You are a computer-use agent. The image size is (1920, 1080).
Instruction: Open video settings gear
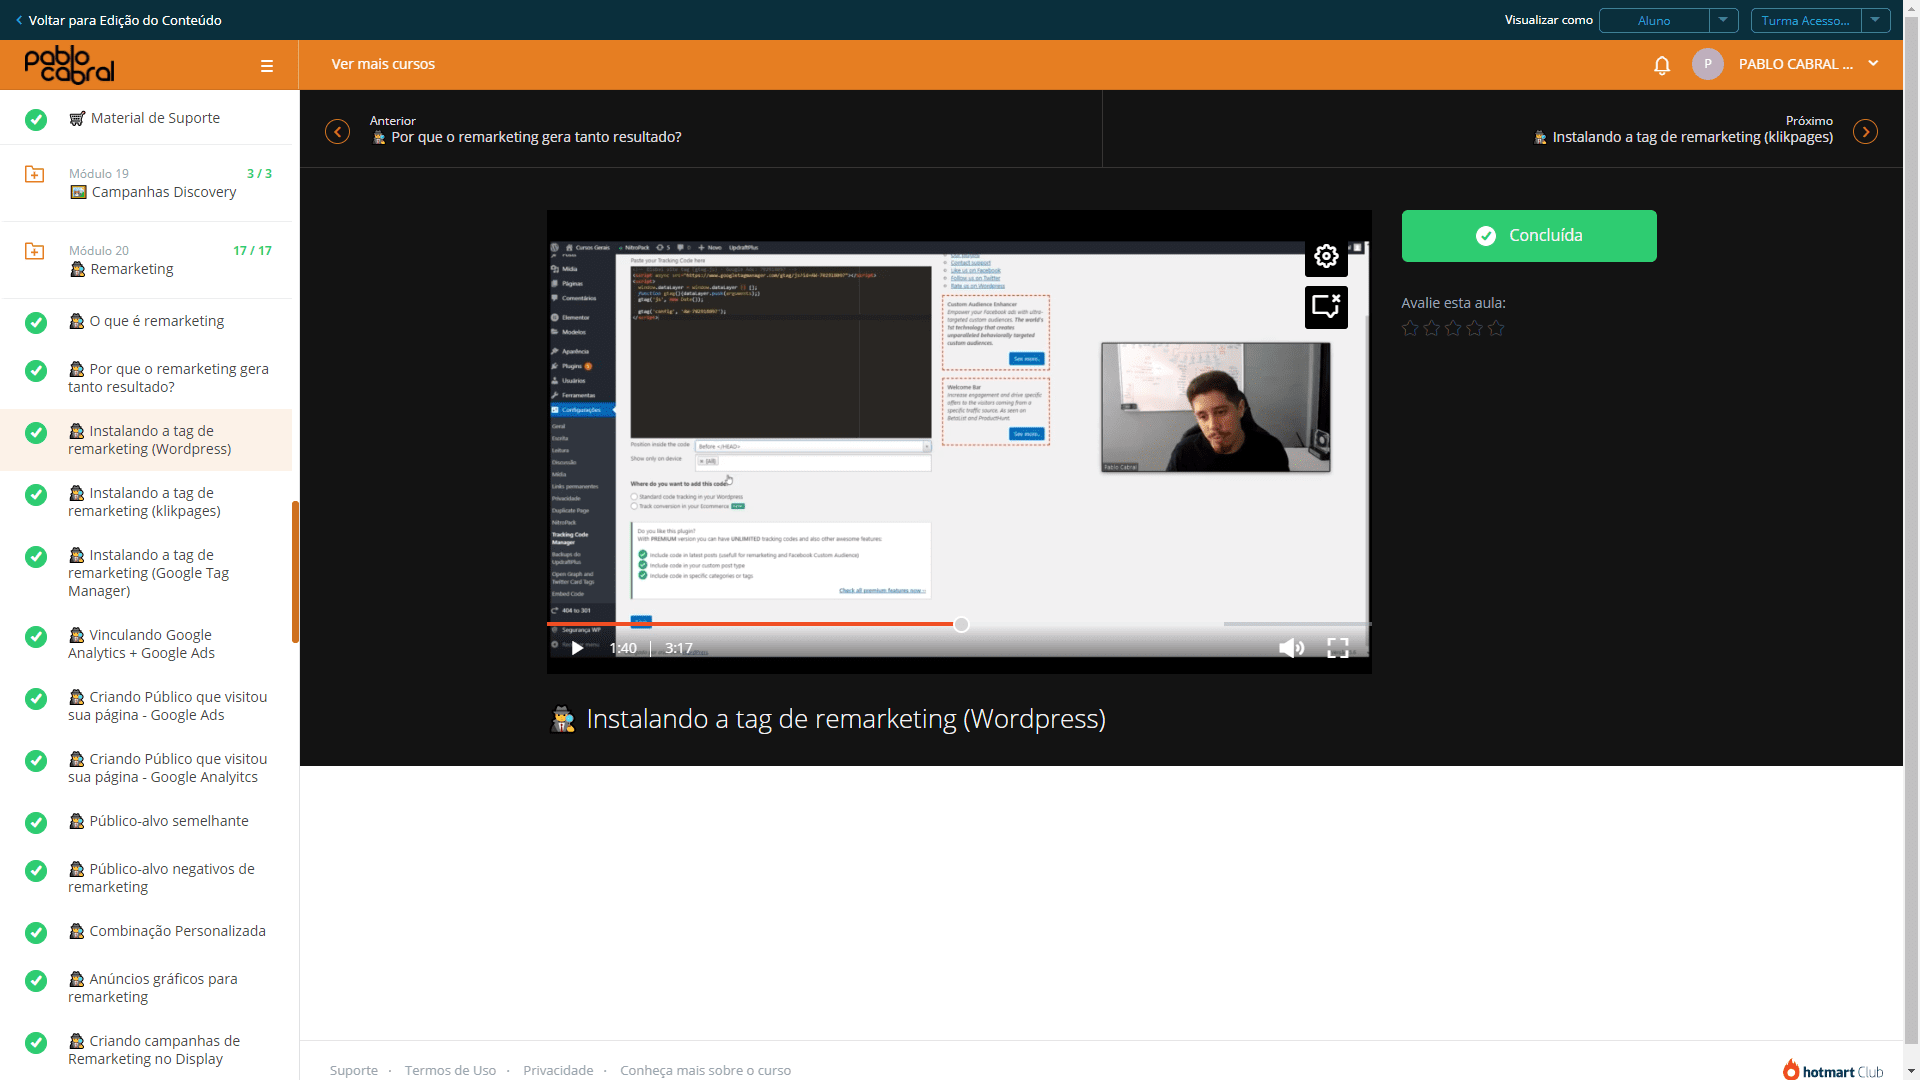(x=1326, y=256)
